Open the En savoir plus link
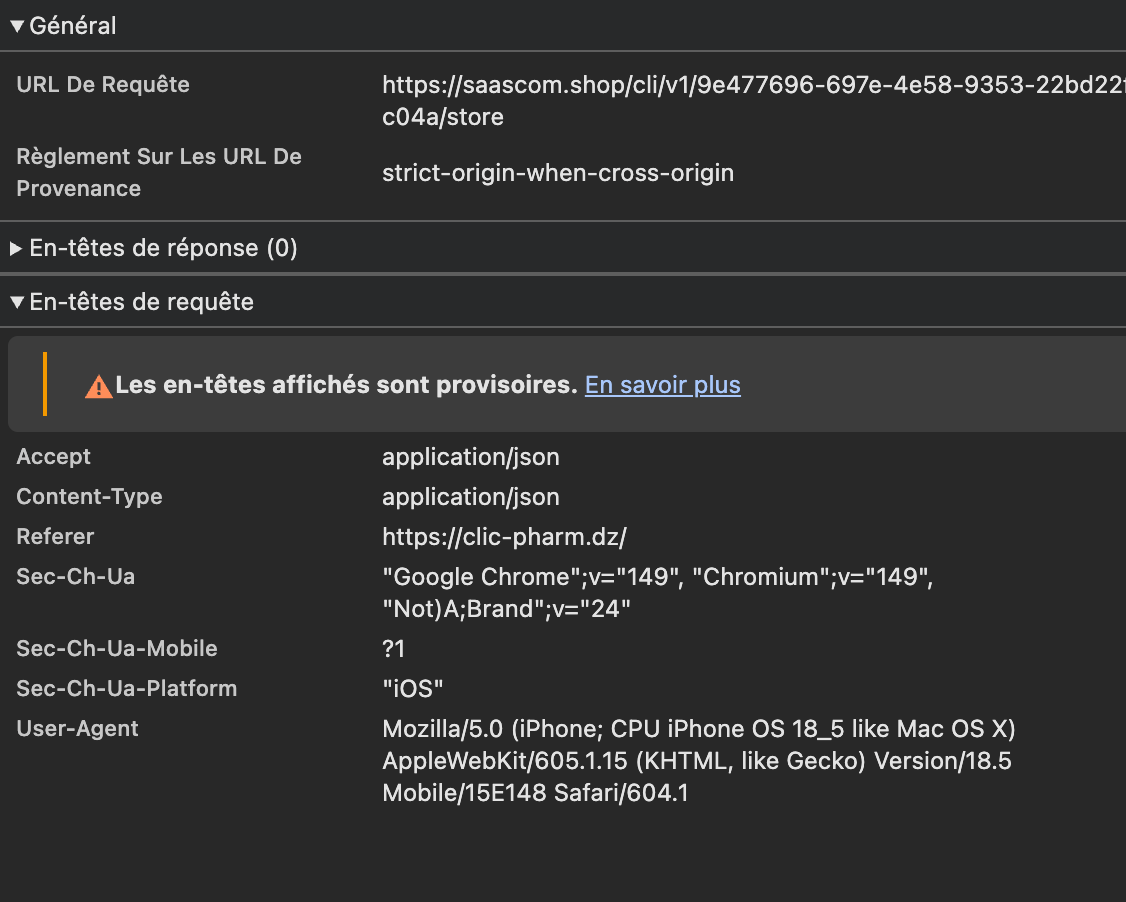This screenshot has height=902, width=1126. click(662, 385)
